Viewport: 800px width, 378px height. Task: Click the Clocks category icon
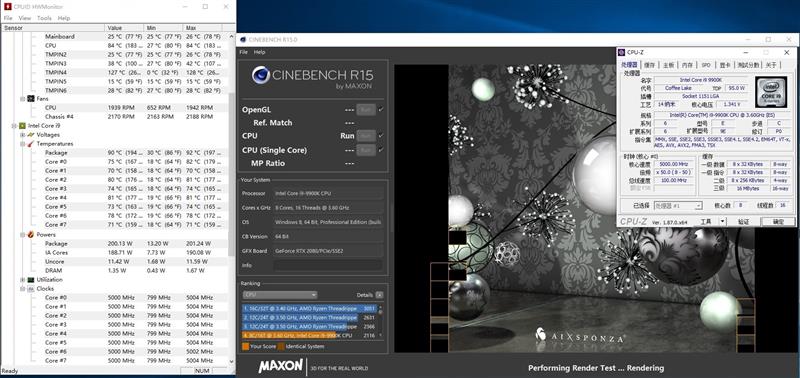pyautogui.click(x=31, y=289)
